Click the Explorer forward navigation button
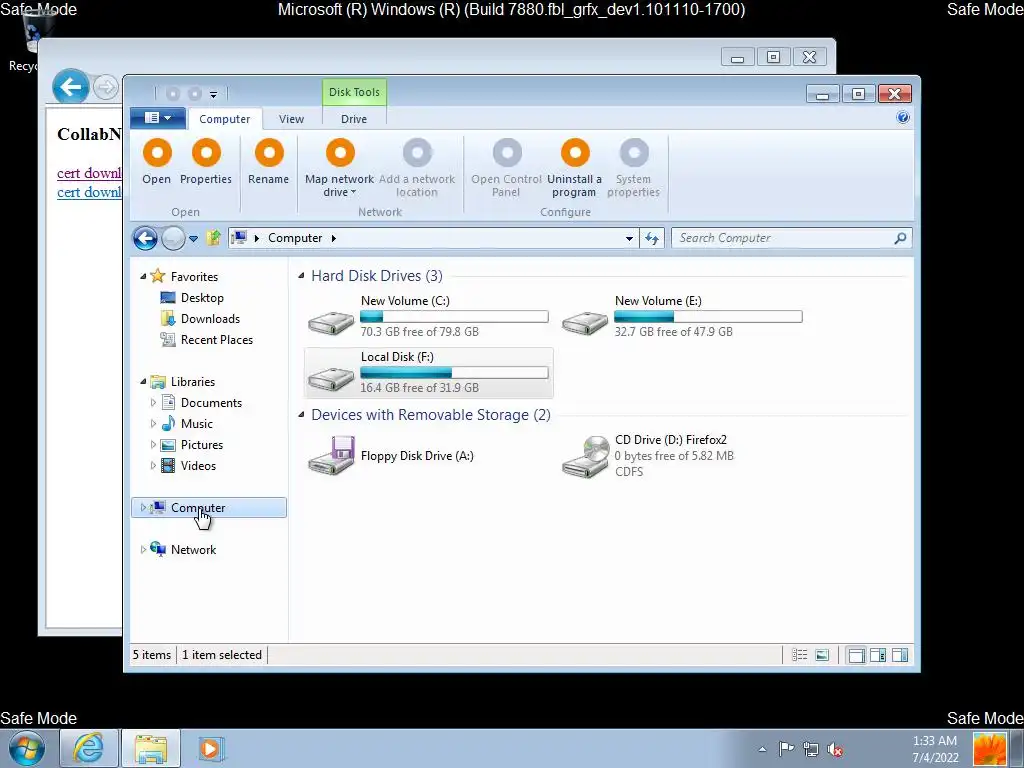The image size is (1024, 768). 173,238
